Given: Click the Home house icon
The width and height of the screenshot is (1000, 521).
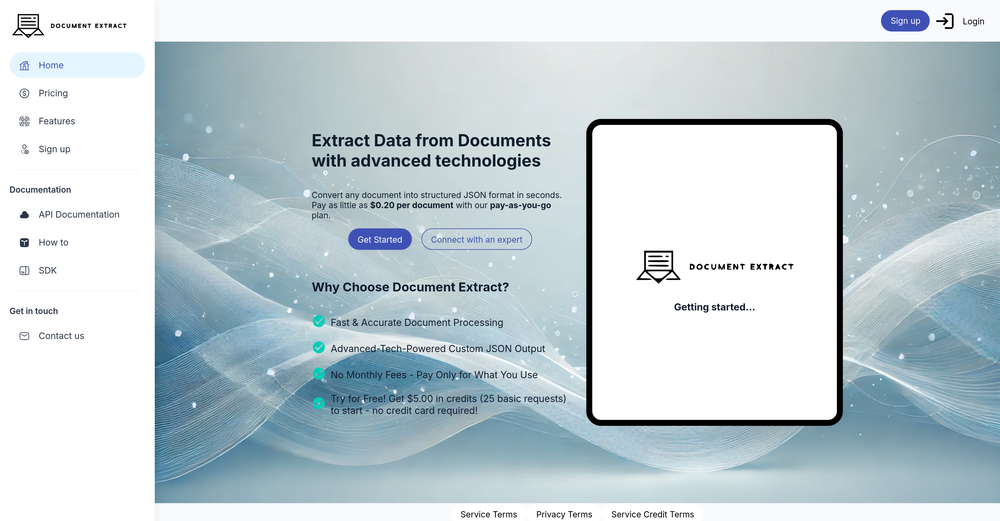Looking at the screenshot, I should 24,65.
